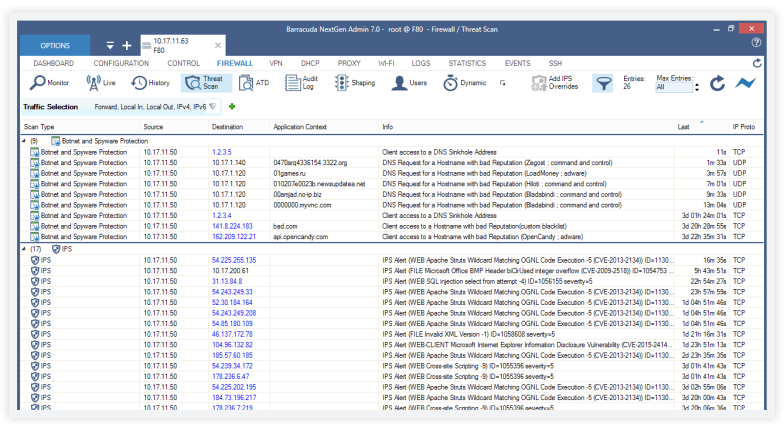Click the Max Entries stepper arrows
Screen dimensions: 784x424
(697, 87)
